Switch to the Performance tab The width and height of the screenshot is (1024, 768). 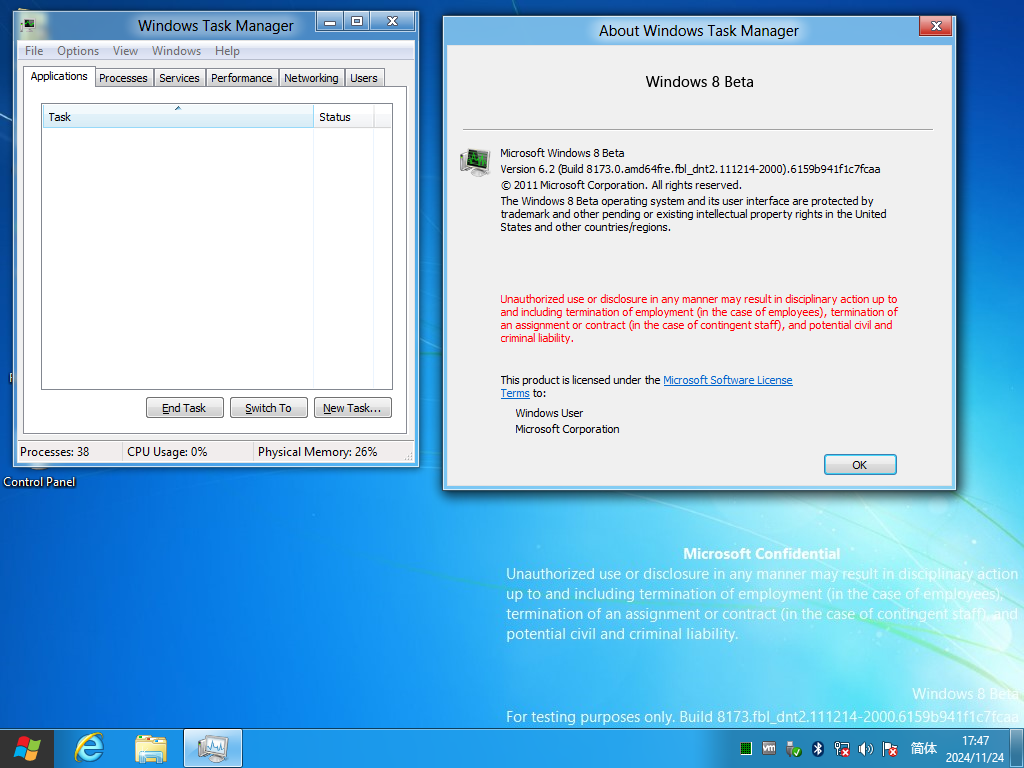[242, 78]
